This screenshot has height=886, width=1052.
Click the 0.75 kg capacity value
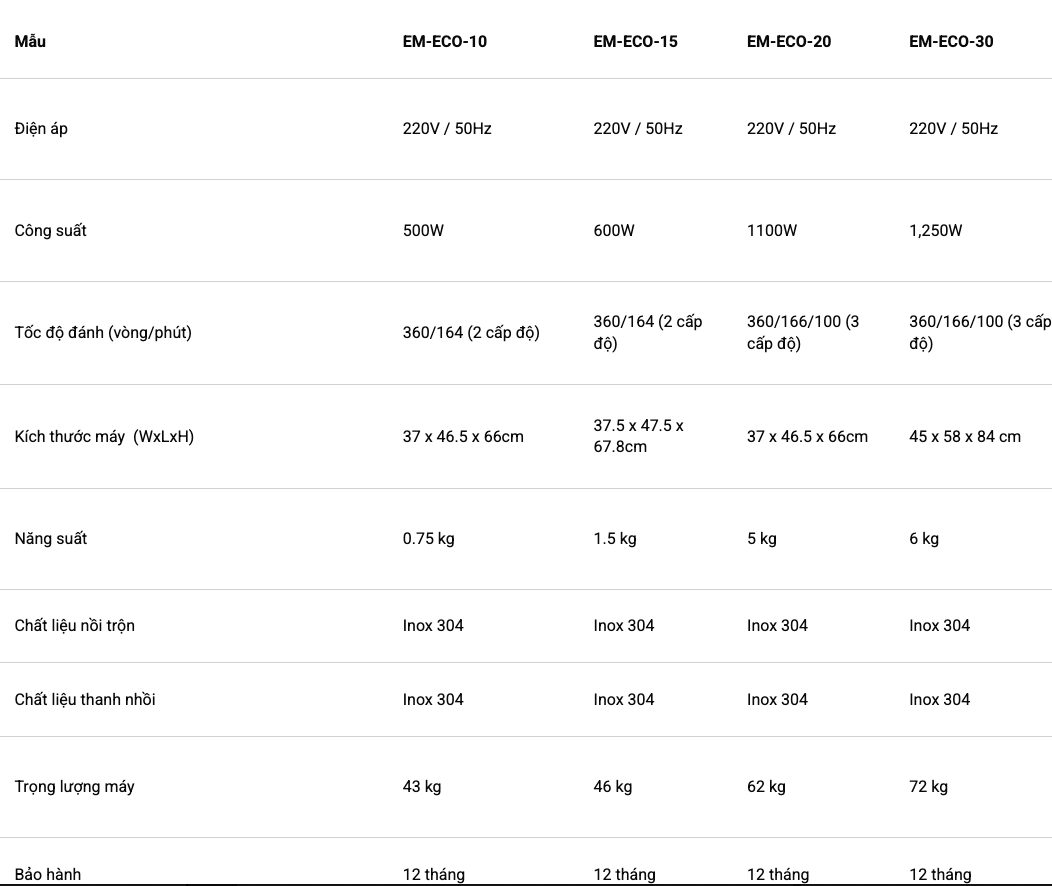tap(428, 538)
